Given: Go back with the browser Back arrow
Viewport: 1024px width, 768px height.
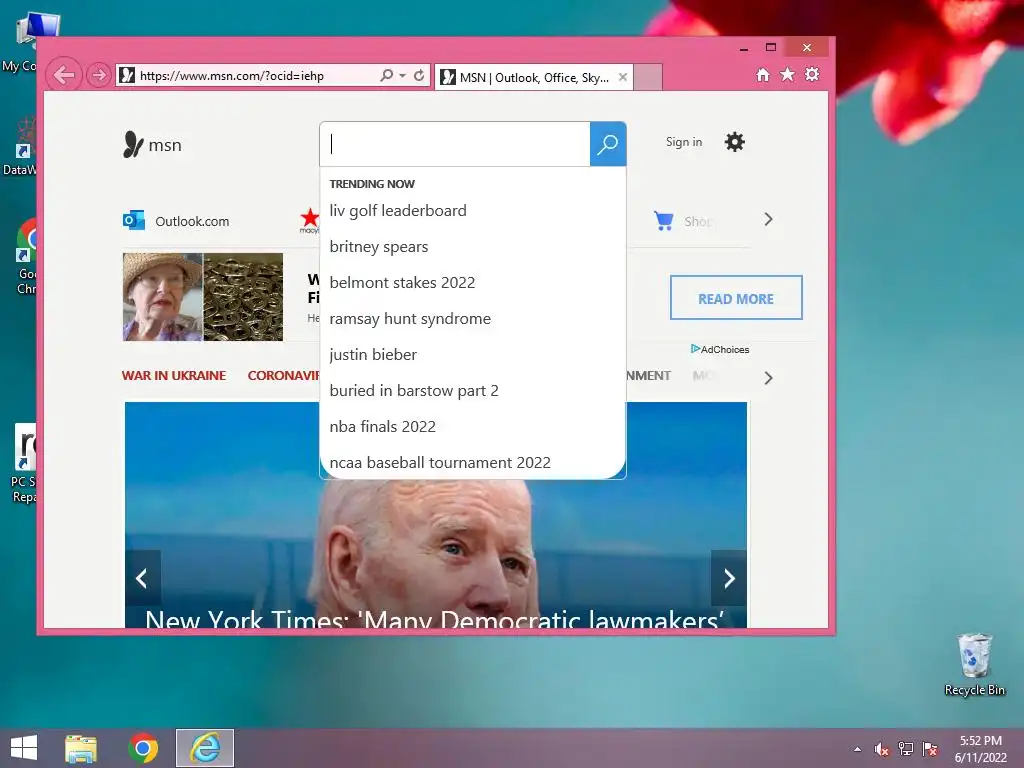Looking at the screenshot, I should pos(64,75).
